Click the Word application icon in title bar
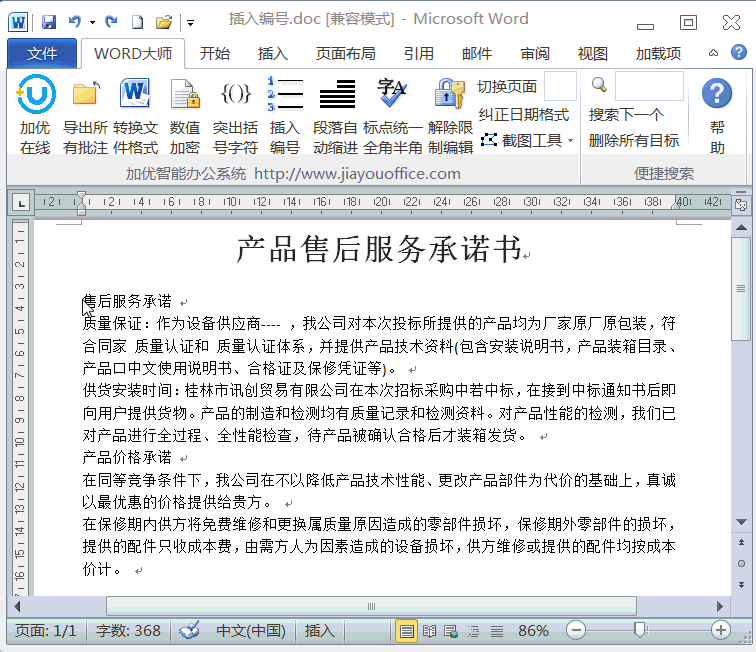 point(18,22)
